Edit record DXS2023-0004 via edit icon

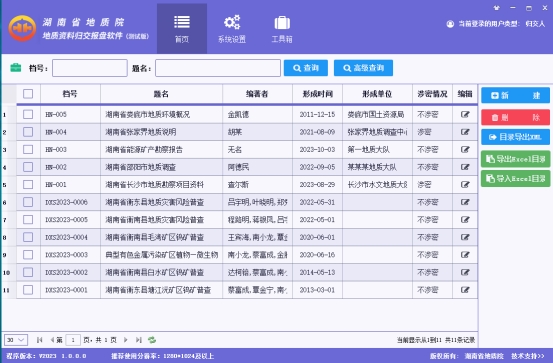click(x=465, y=237)
